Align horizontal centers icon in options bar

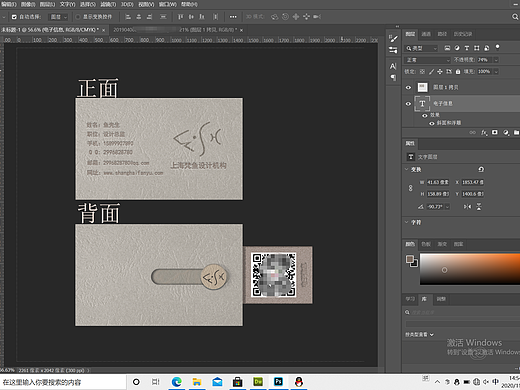pyautogui.click(x=139, y=17)
